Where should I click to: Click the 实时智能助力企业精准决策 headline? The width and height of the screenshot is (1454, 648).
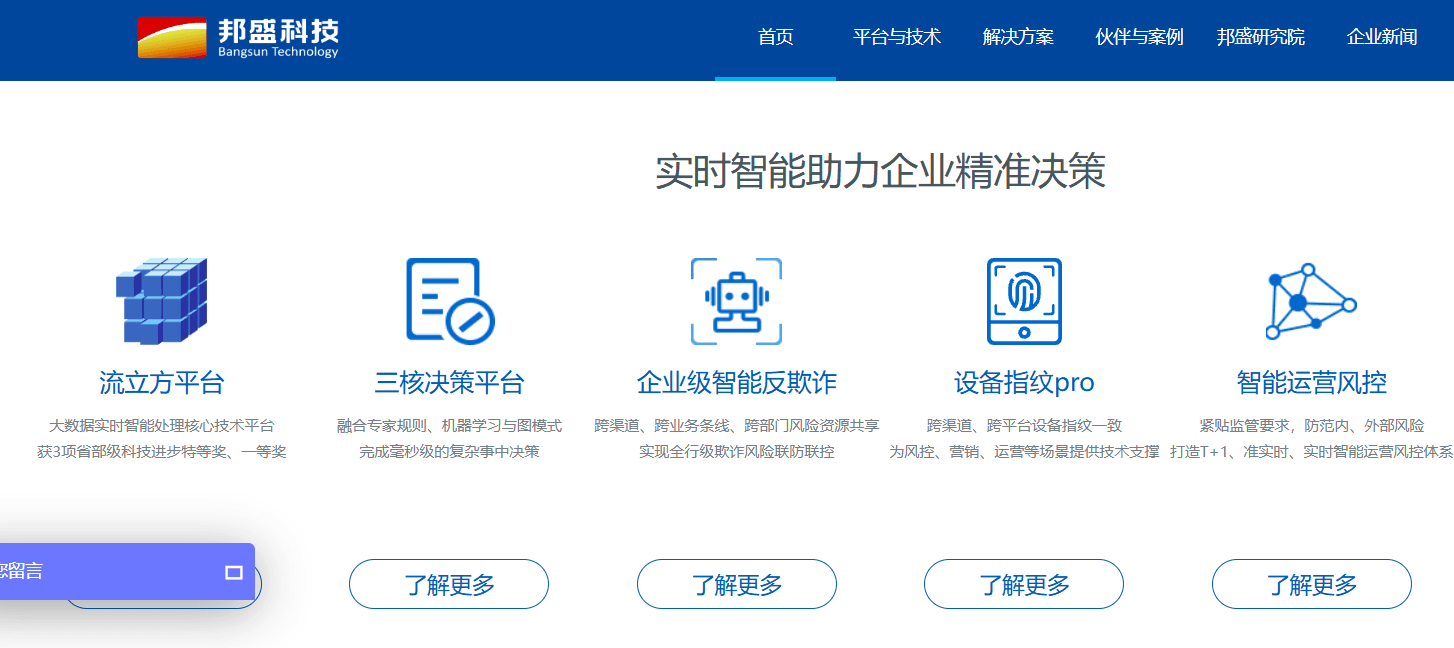(x=880, y=172)
